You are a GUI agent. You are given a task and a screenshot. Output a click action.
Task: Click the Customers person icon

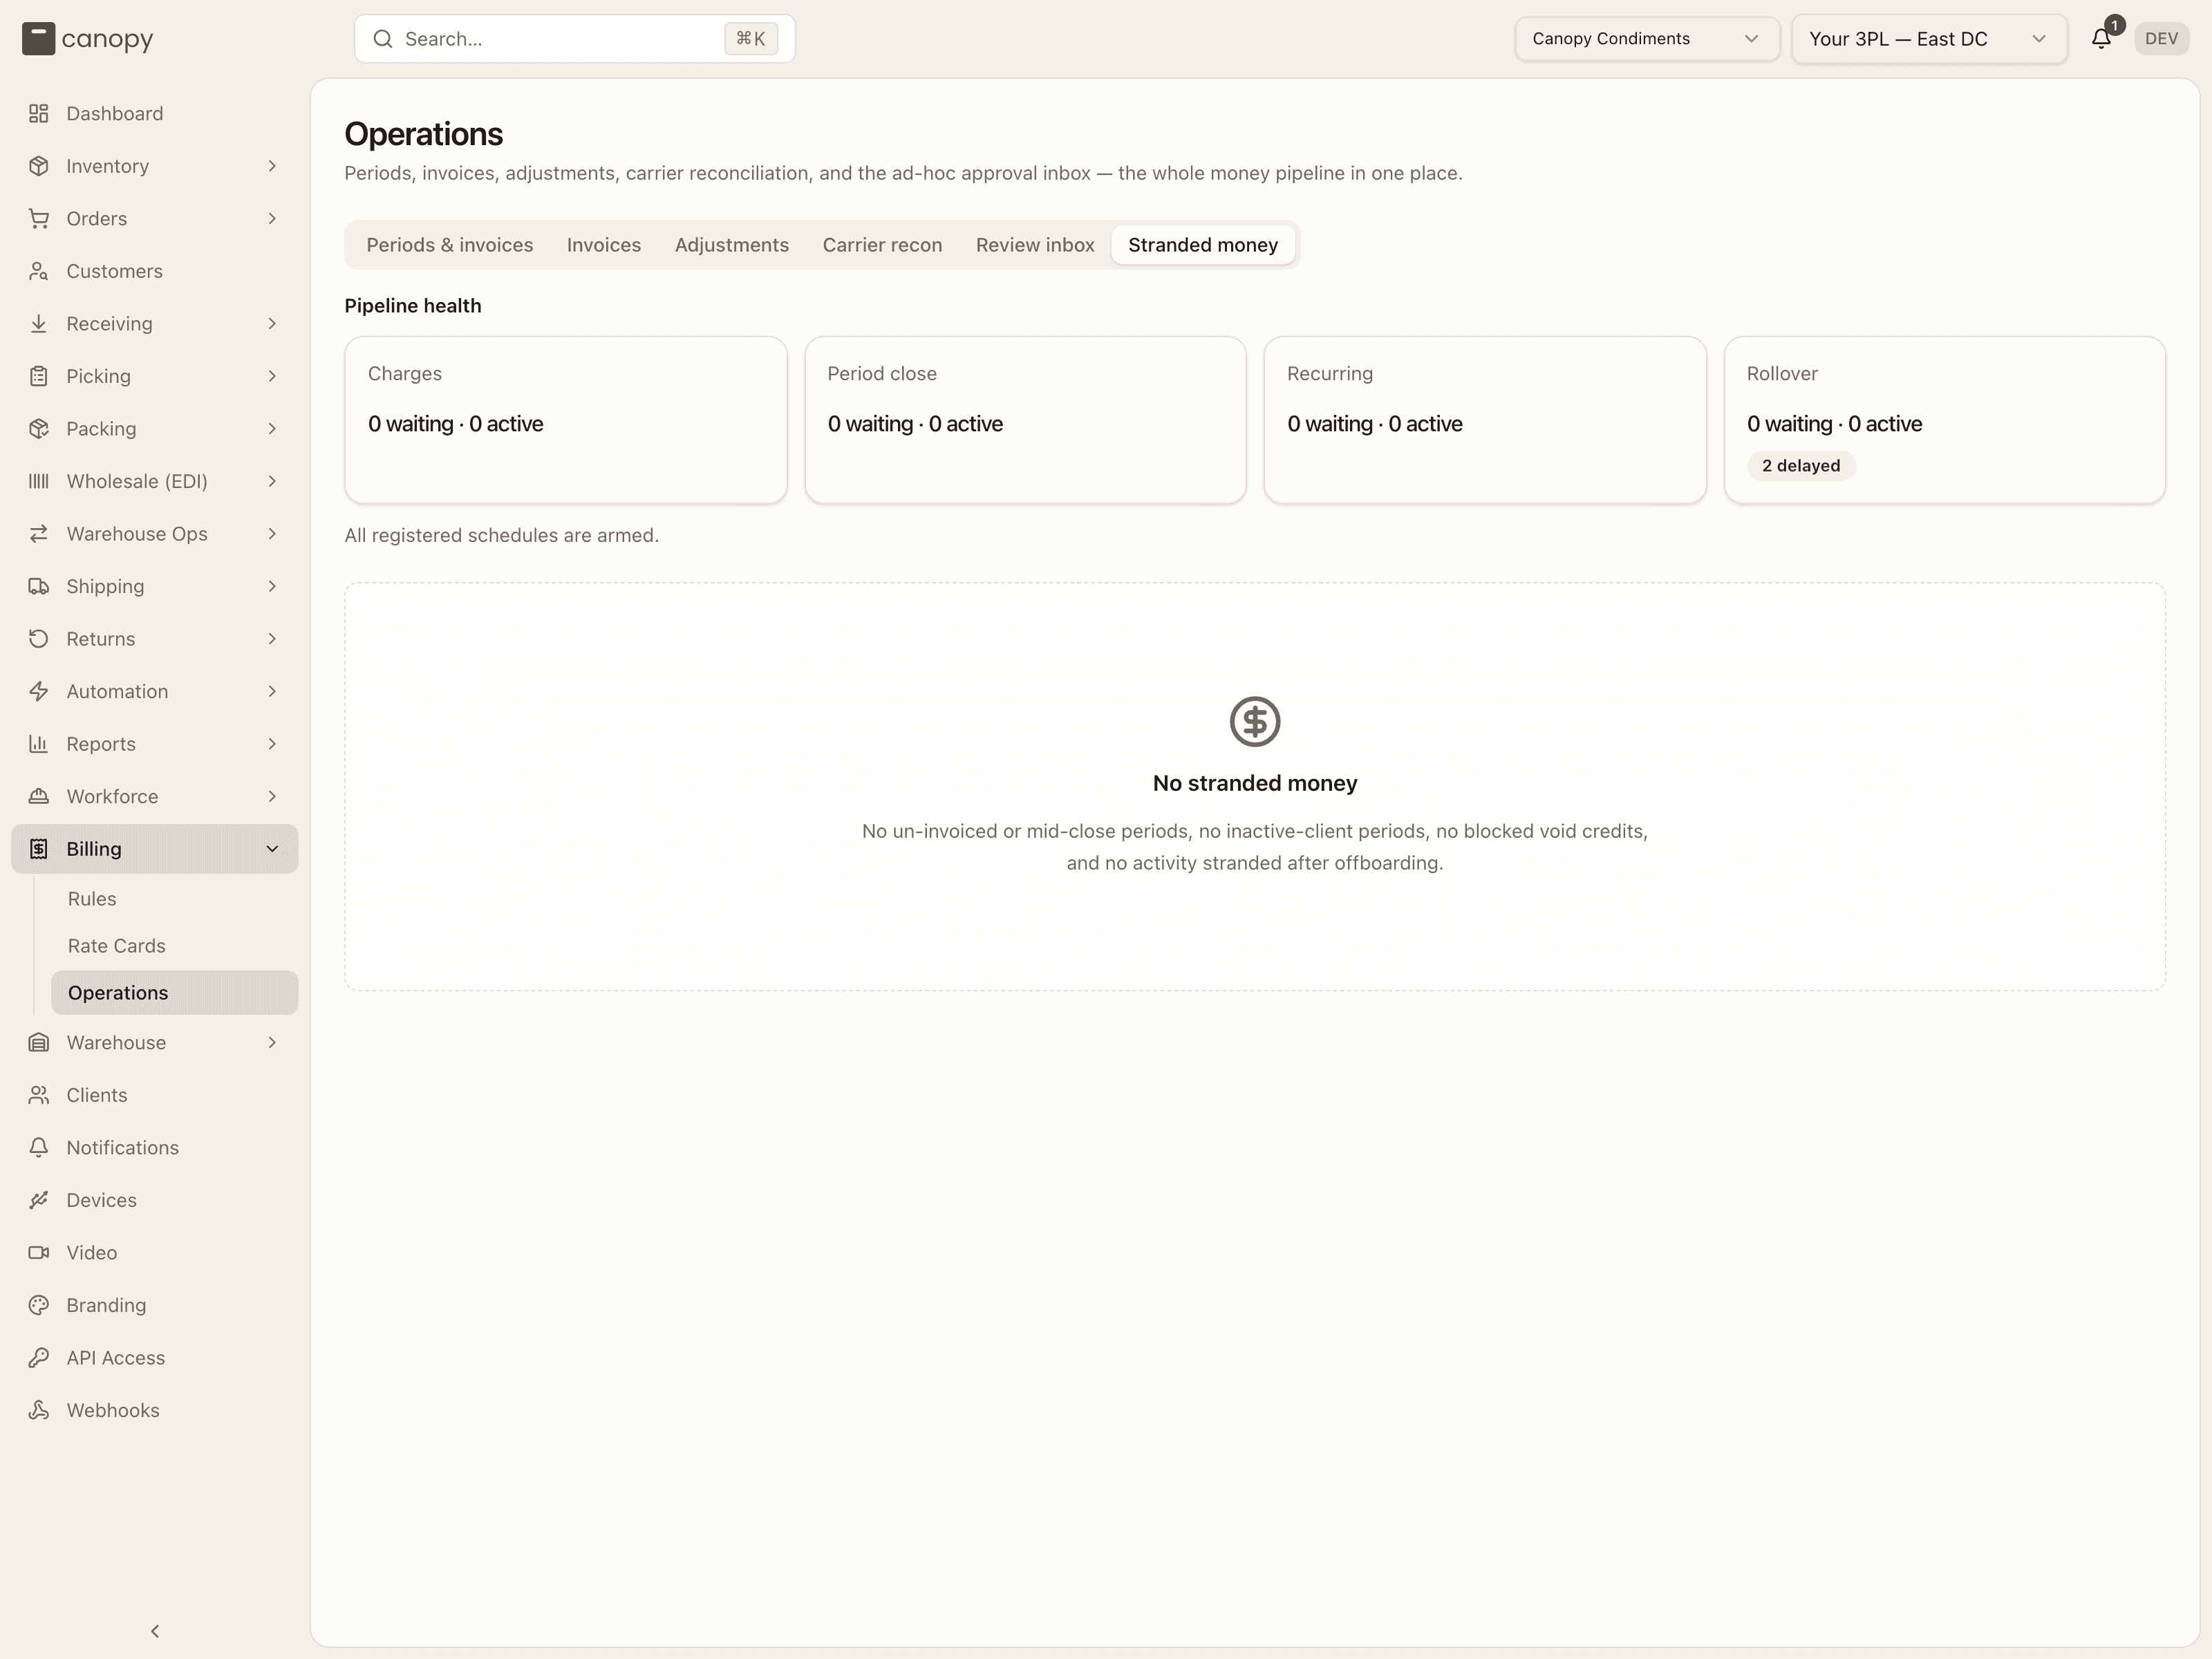39,271
